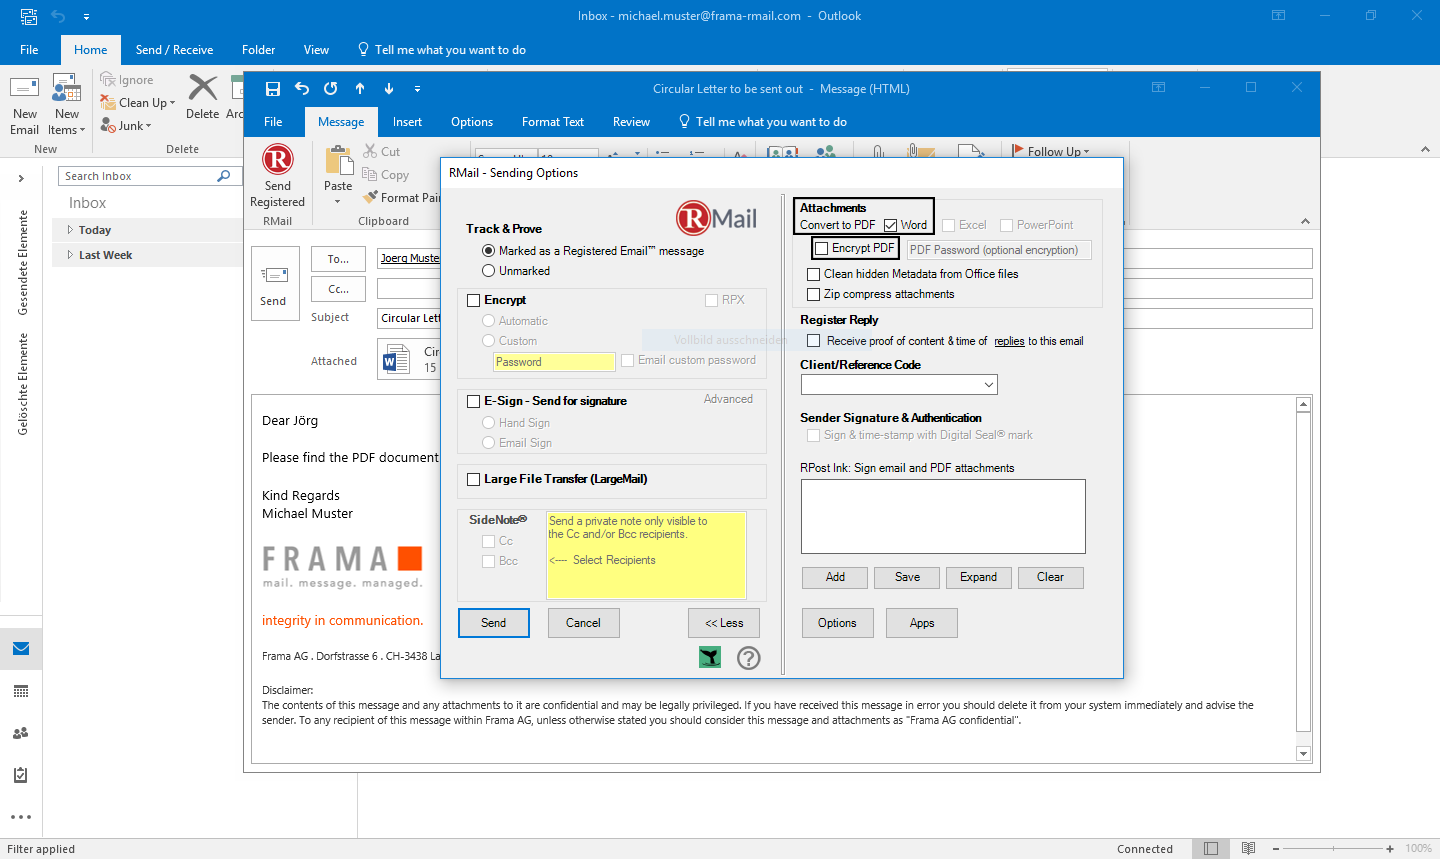Switch to Tasks in navigation bar
Screen dimensions: 1440x859
click(x=21, y=775)
